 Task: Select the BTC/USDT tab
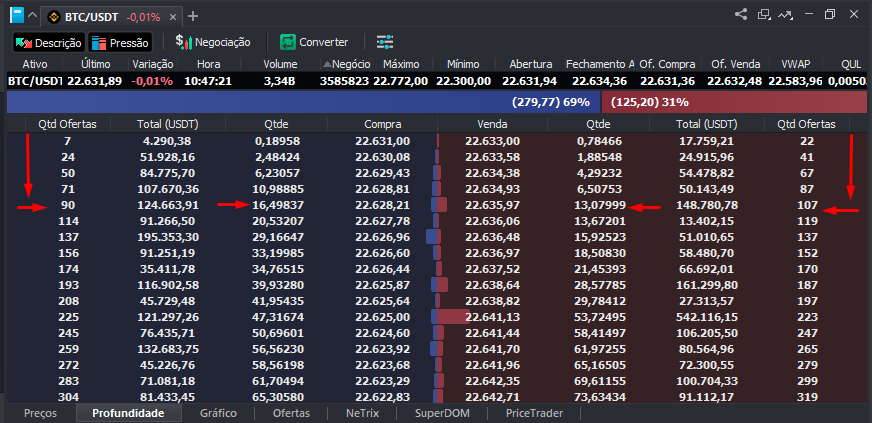(x=111, y=17)
